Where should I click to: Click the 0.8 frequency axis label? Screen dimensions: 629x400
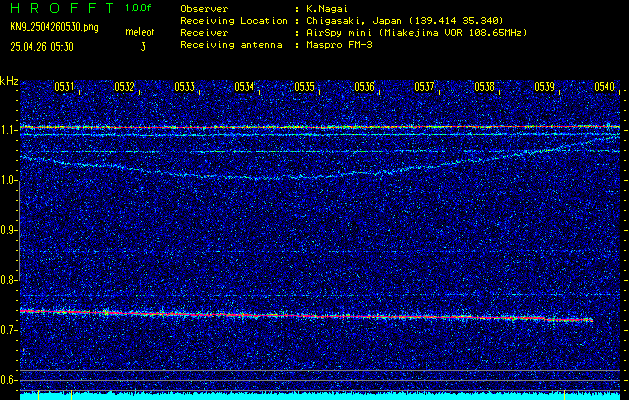(x=7, y=280)
